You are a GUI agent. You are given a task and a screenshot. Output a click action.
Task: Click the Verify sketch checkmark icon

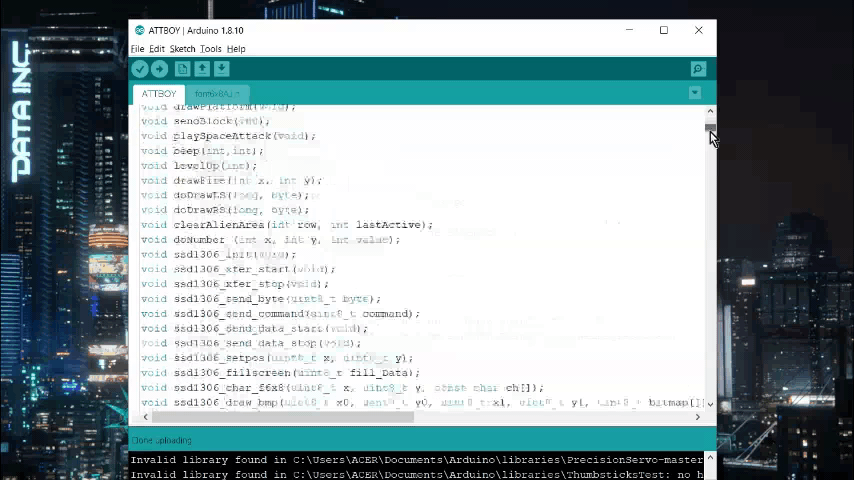(x=140, y=69)
